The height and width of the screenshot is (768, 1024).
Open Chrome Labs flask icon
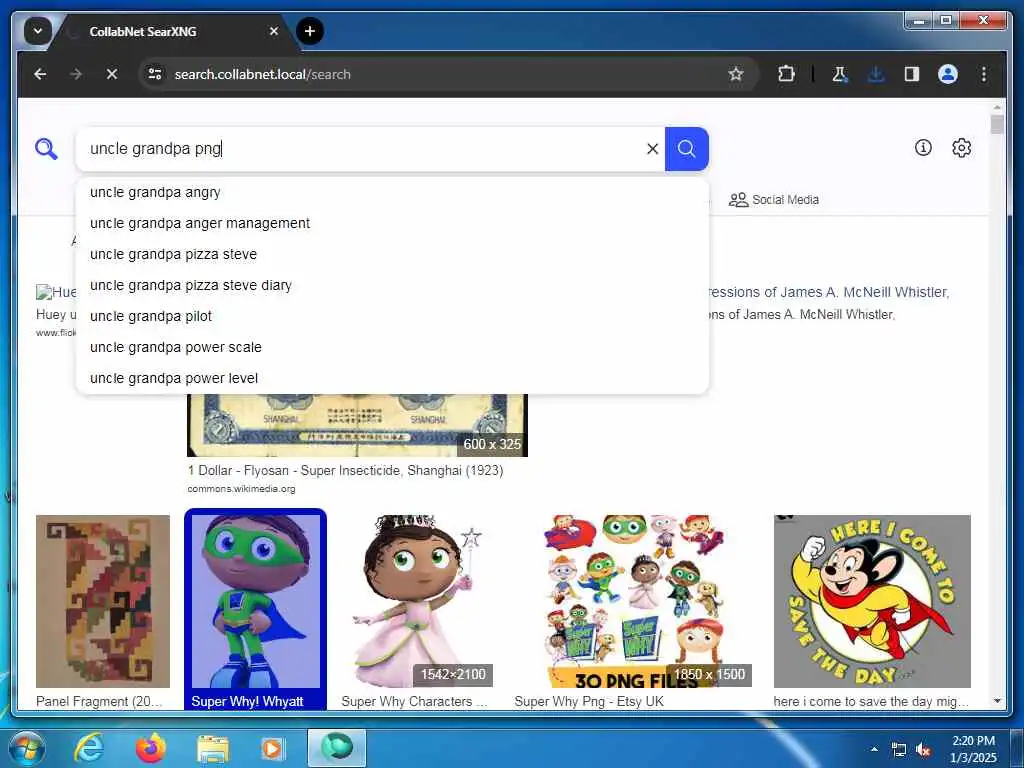click(840, 74)
